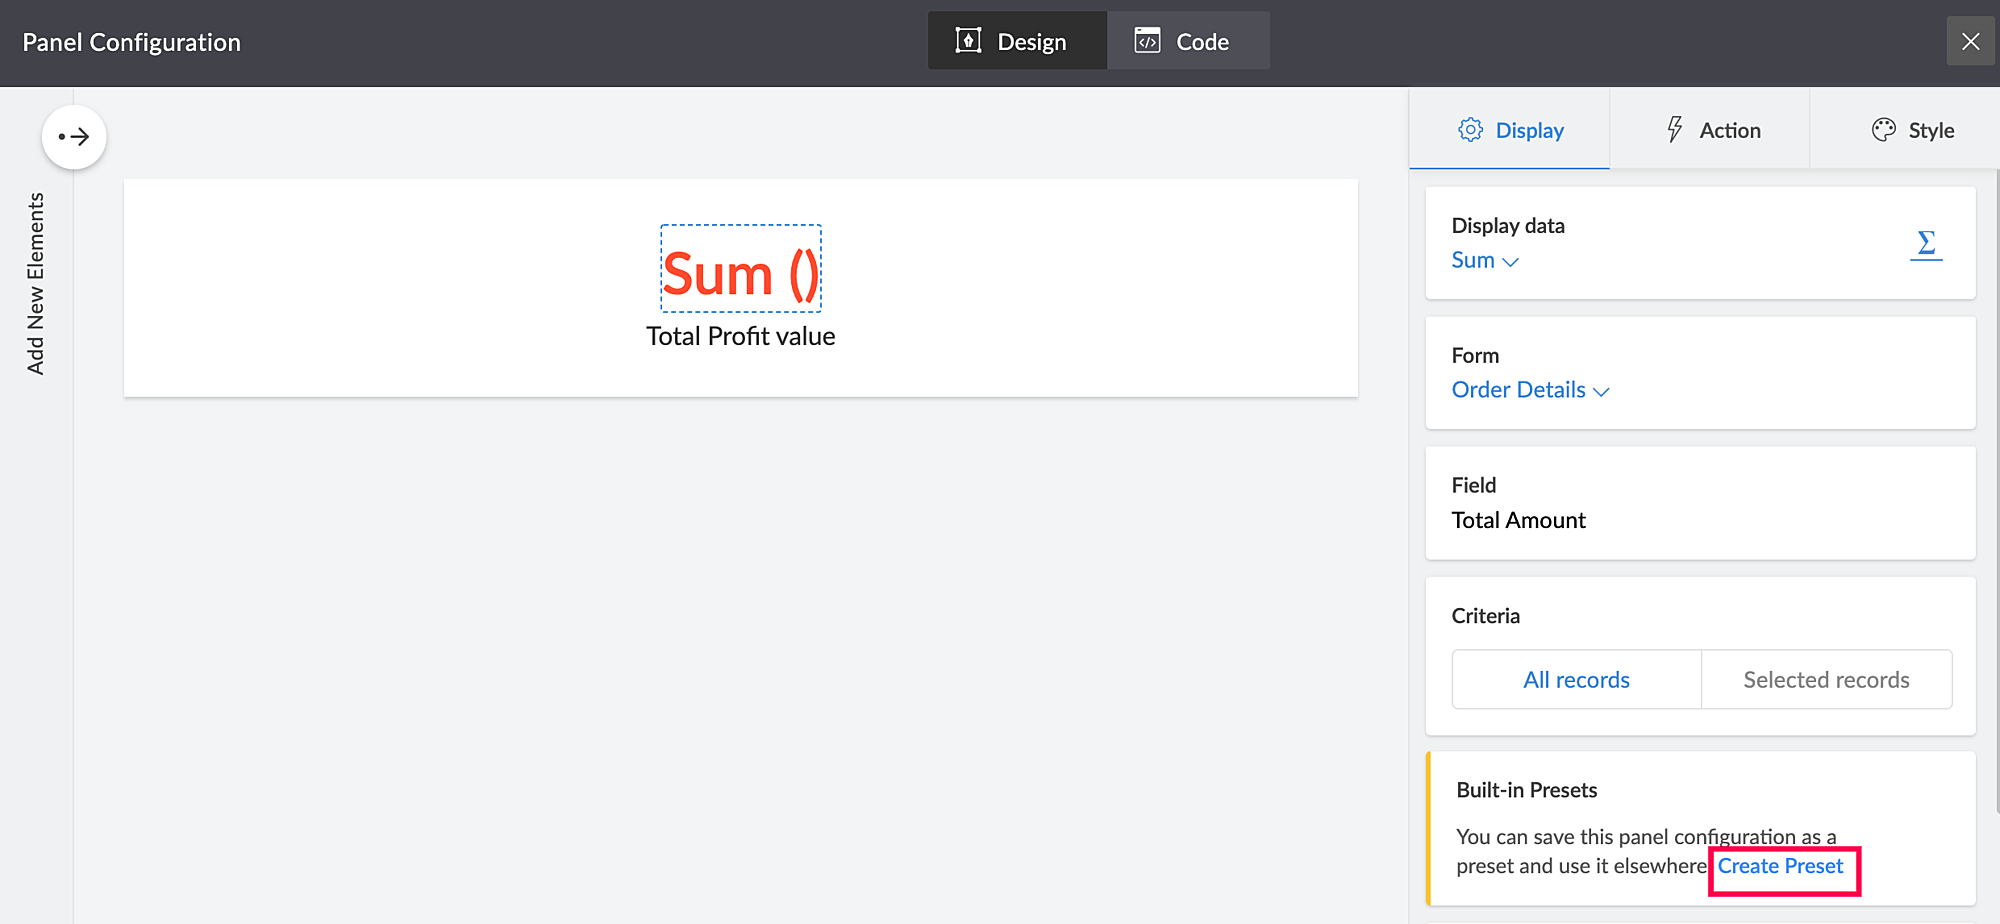Select the Total Profit value text
Screen dimensions: 2000x924
pos(740,336)
